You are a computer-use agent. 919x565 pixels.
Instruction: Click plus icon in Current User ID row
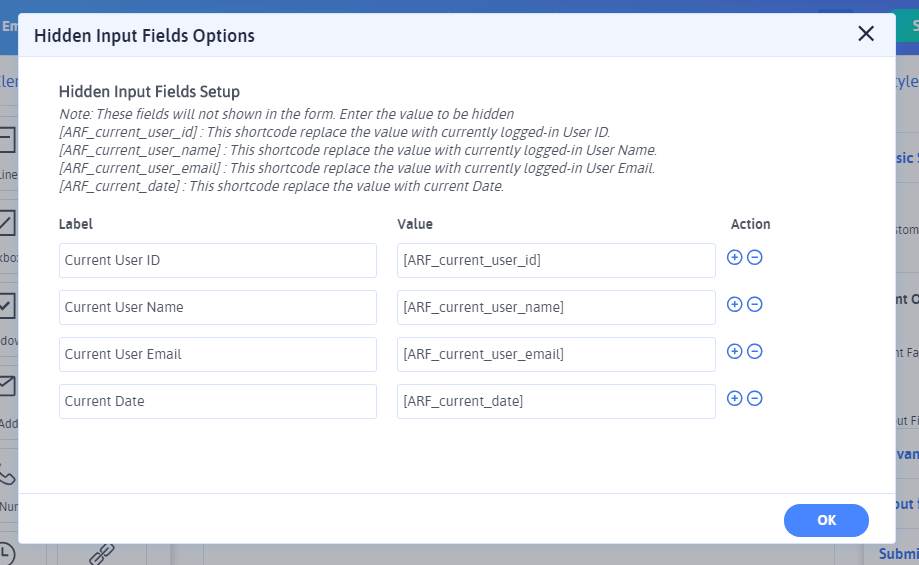click(x=734, y=257)
